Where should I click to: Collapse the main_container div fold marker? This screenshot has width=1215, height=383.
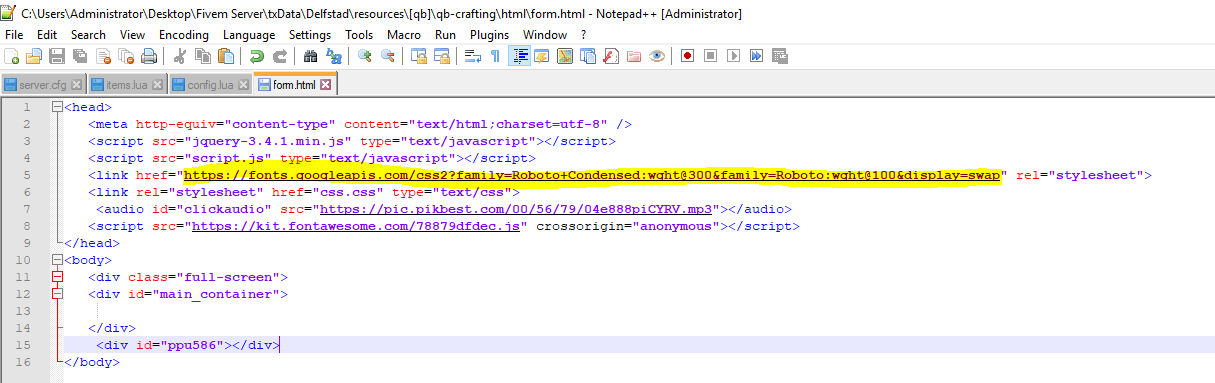click(x=56, y=294)
